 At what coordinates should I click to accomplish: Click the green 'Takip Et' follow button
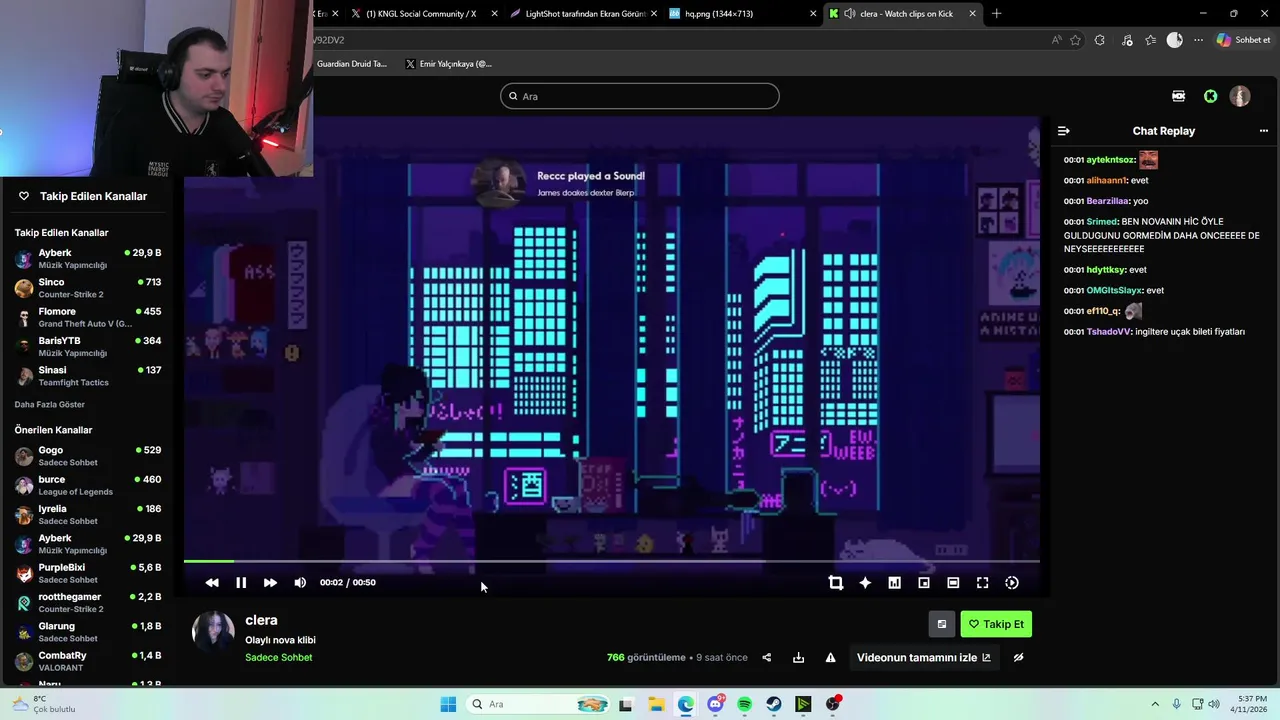[996, 624]
